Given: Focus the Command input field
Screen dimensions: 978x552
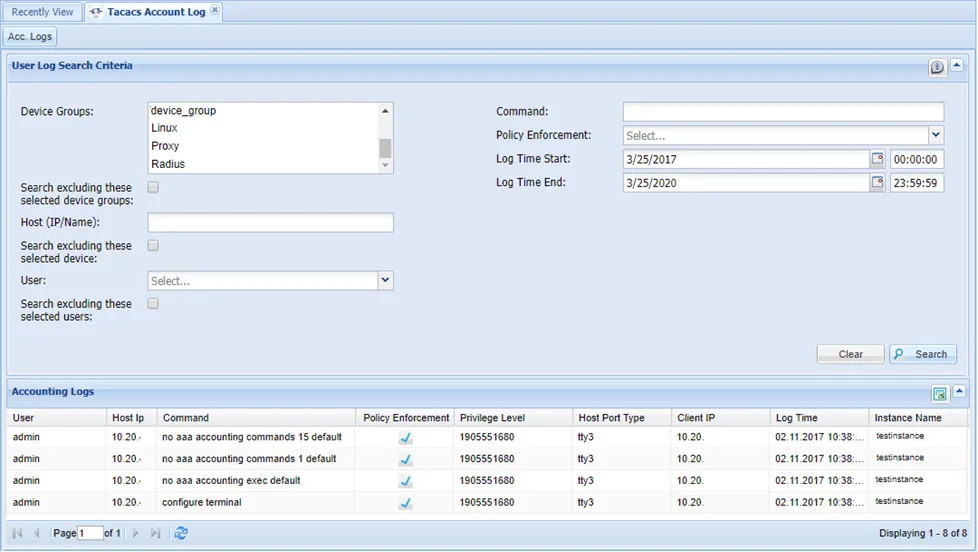Looking at the screenshot, I should (783, 112).
